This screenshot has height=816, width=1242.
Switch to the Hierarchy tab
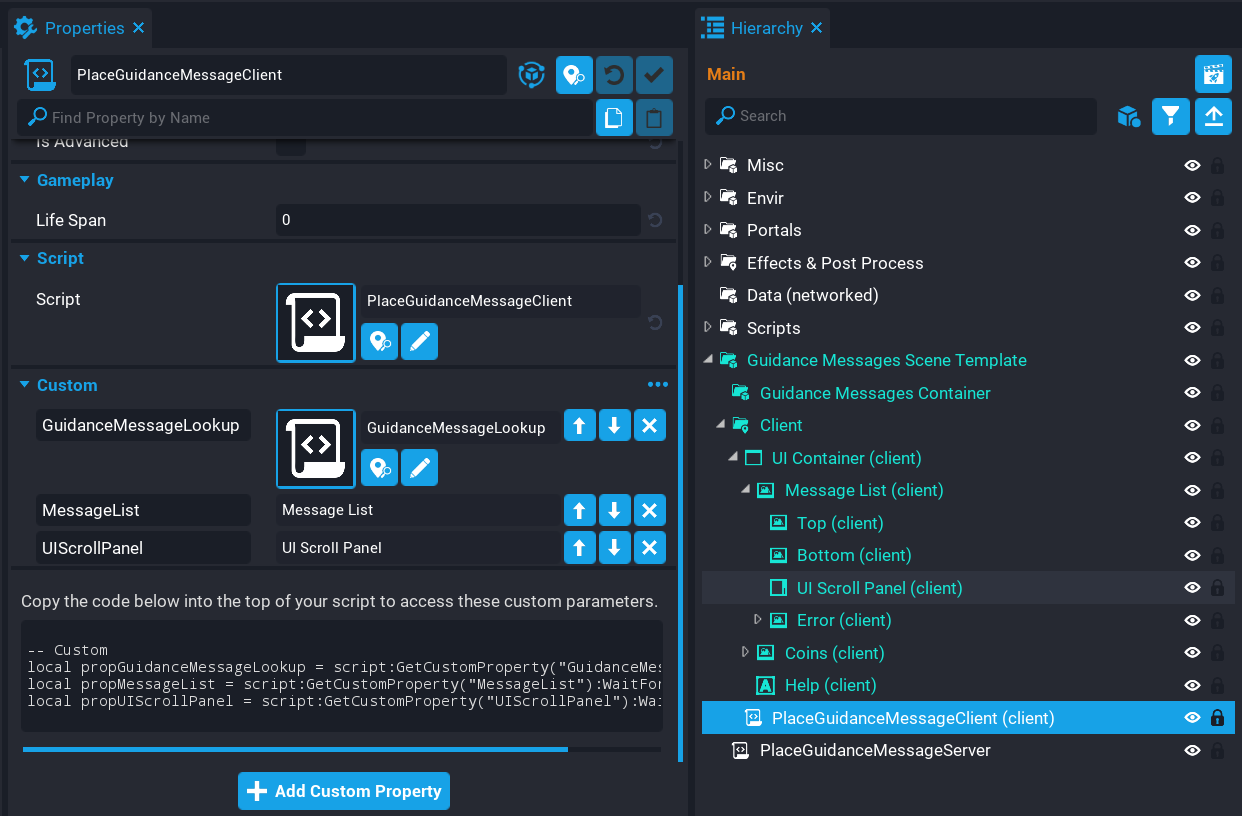(765, 28)
